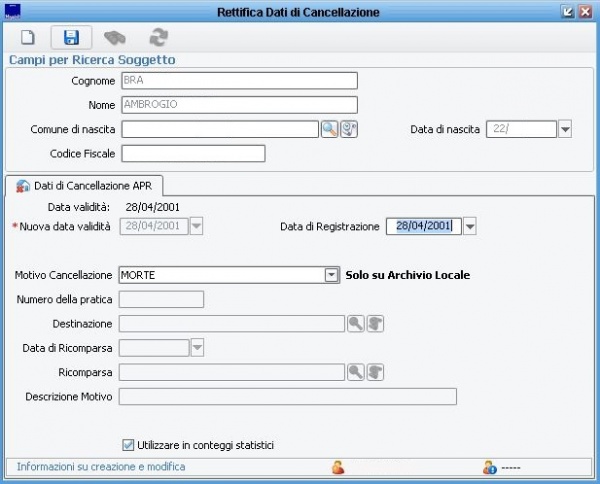Open the Data di Ricomparsa date dropdown
This screenshot has height=484, width=600.
click(197, 348)
